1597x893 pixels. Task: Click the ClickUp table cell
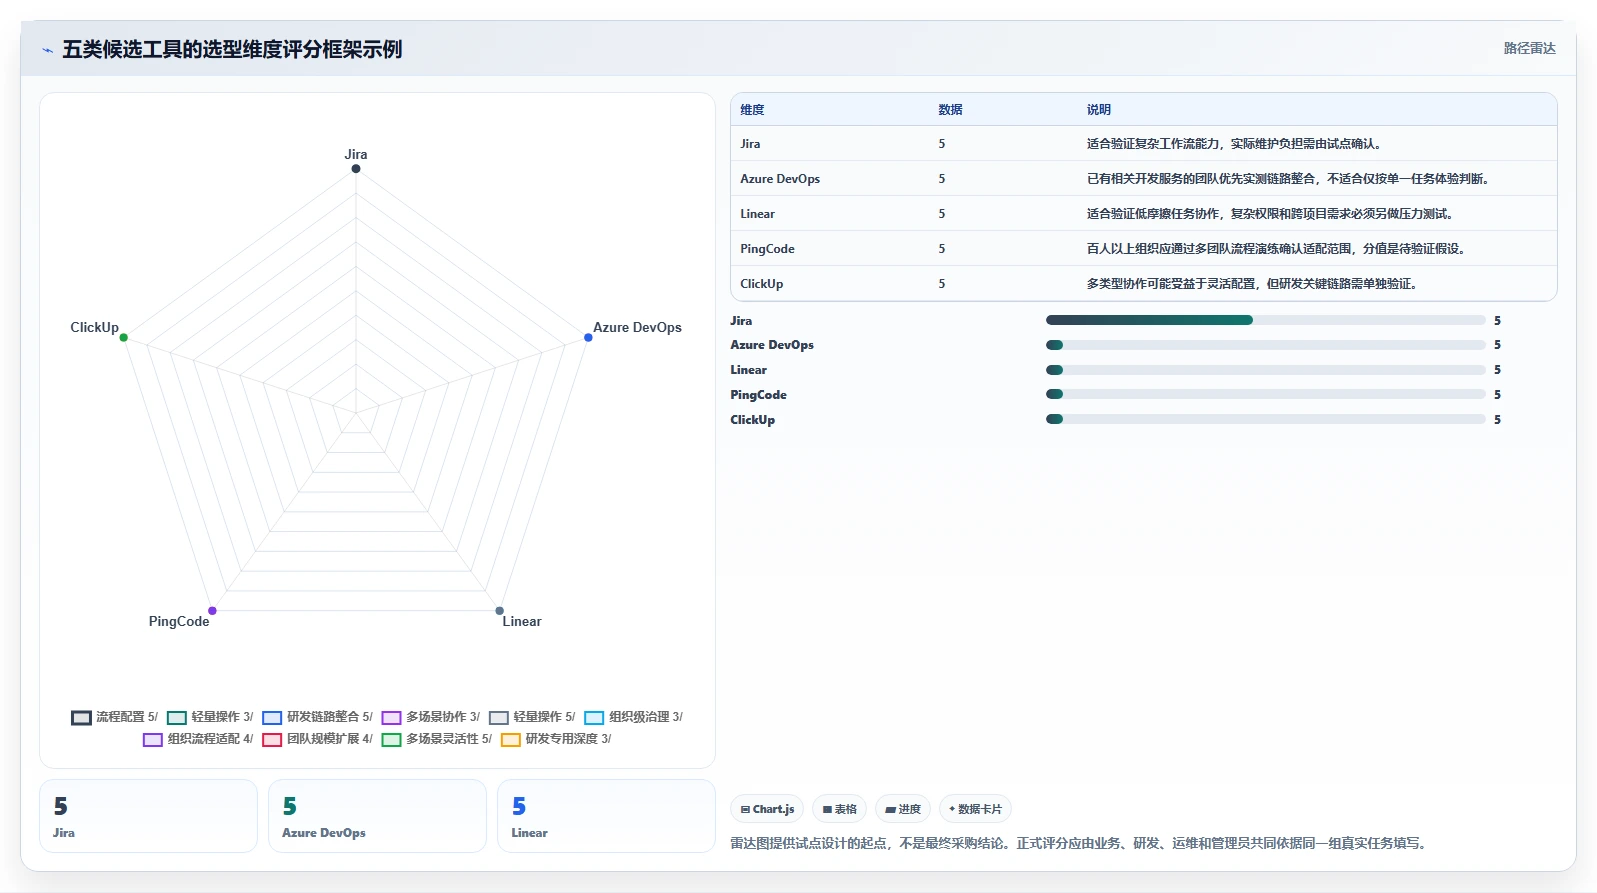coord(761,284)
